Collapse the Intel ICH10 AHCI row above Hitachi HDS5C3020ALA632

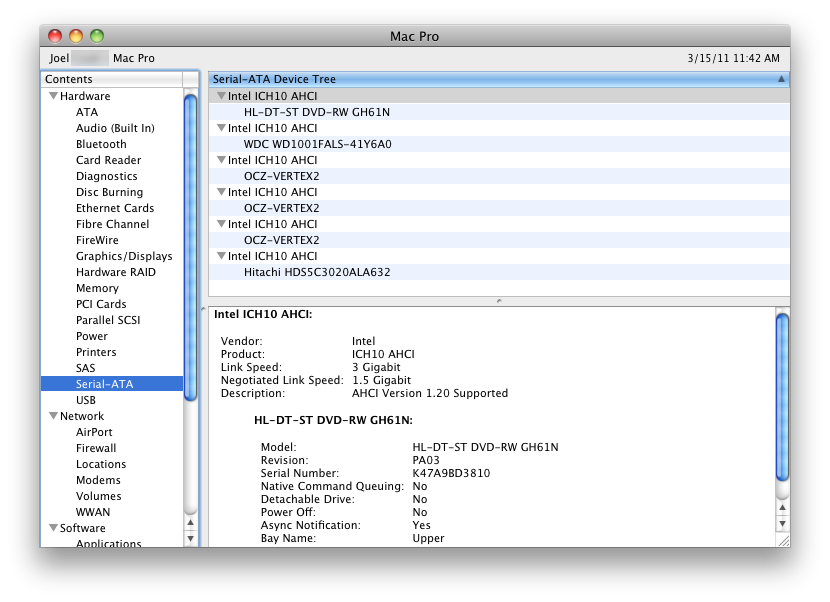(221, 256)
